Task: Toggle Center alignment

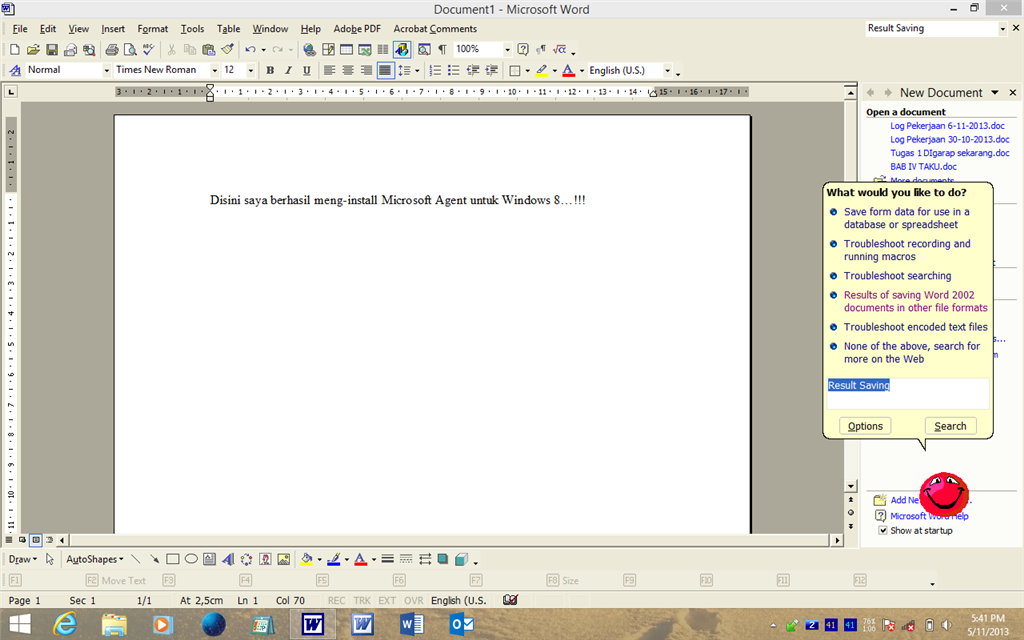Action: point(348,71)
